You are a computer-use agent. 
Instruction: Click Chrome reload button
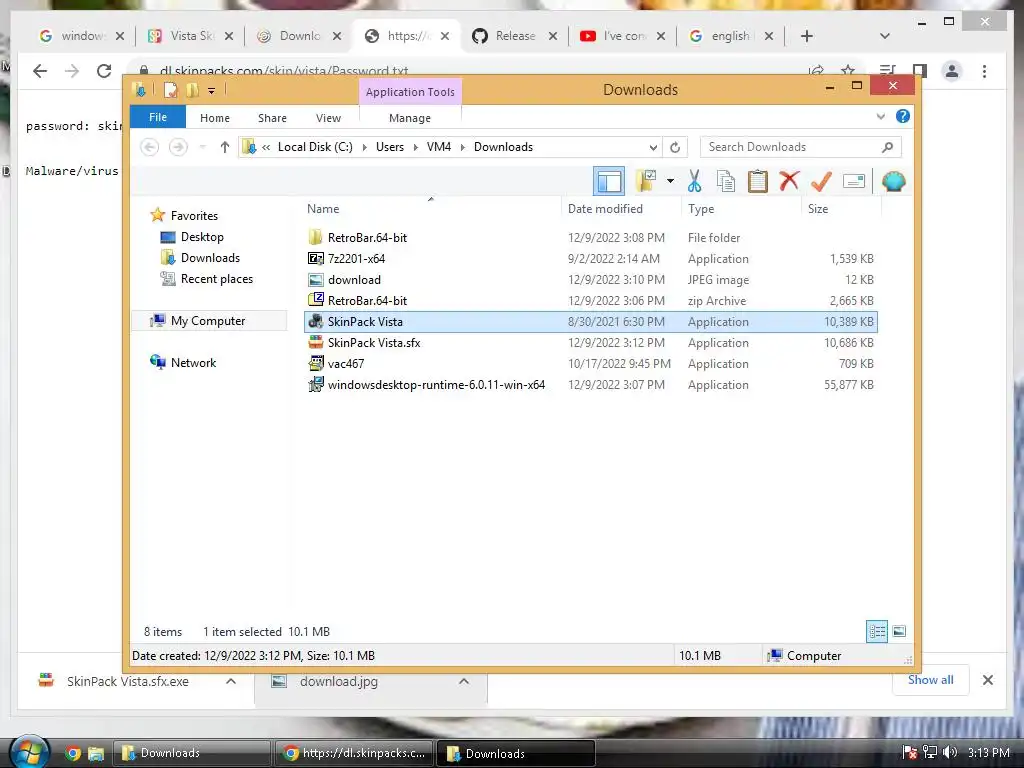click(x=104, y=71)
